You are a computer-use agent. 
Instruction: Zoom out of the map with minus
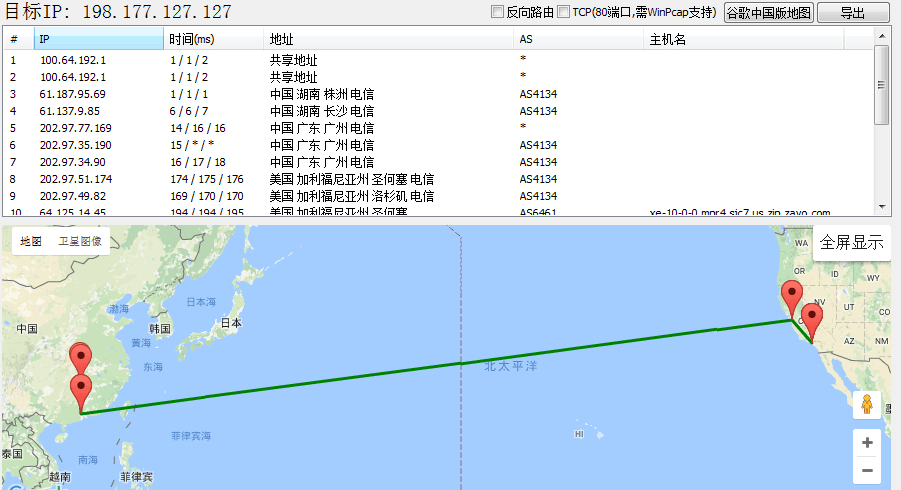(866, 470)
